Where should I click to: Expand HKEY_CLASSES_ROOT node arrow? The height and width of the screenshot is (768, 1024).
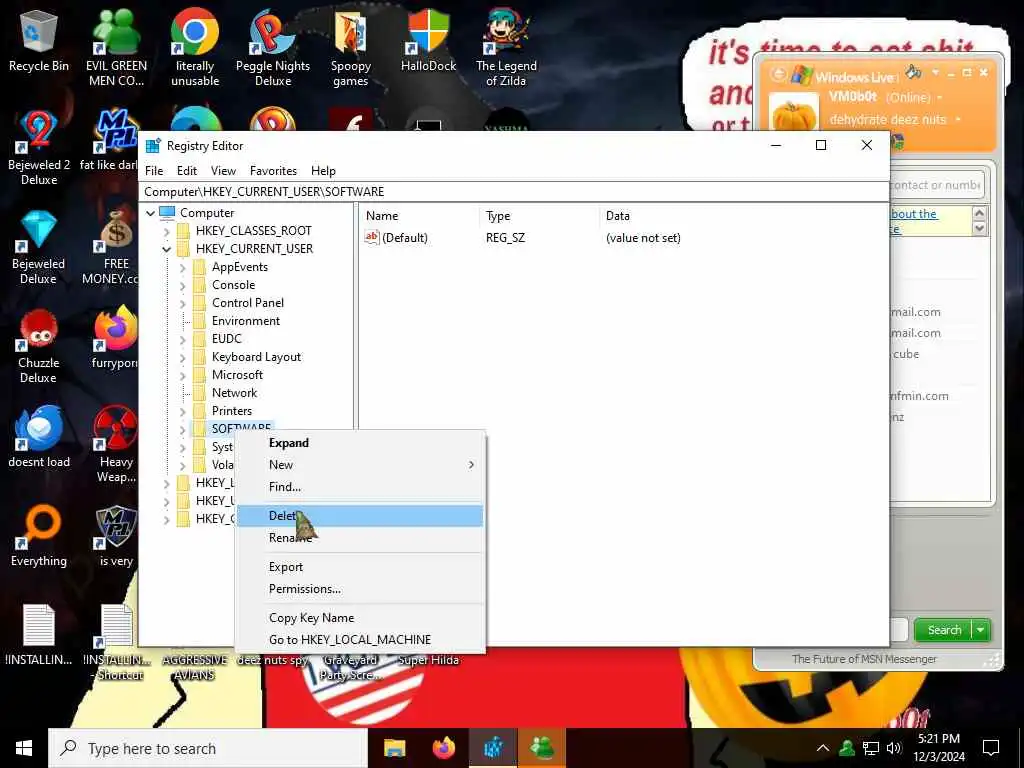coord(167,231)
